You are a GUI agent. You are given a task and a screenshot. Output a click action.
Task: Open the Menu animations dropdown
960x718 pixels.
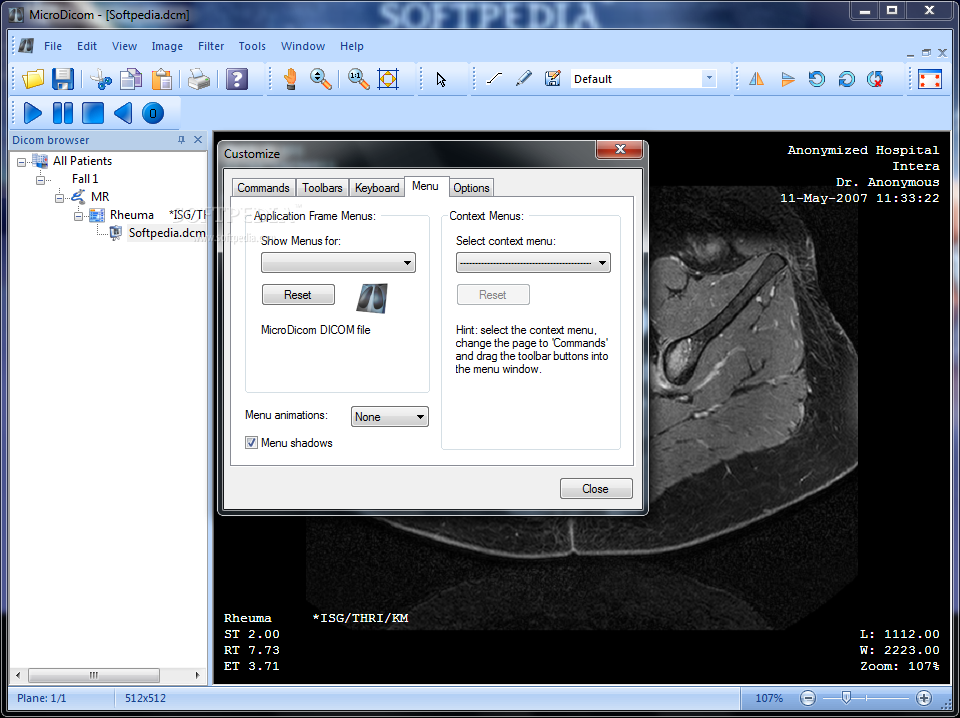pos(389,417)
